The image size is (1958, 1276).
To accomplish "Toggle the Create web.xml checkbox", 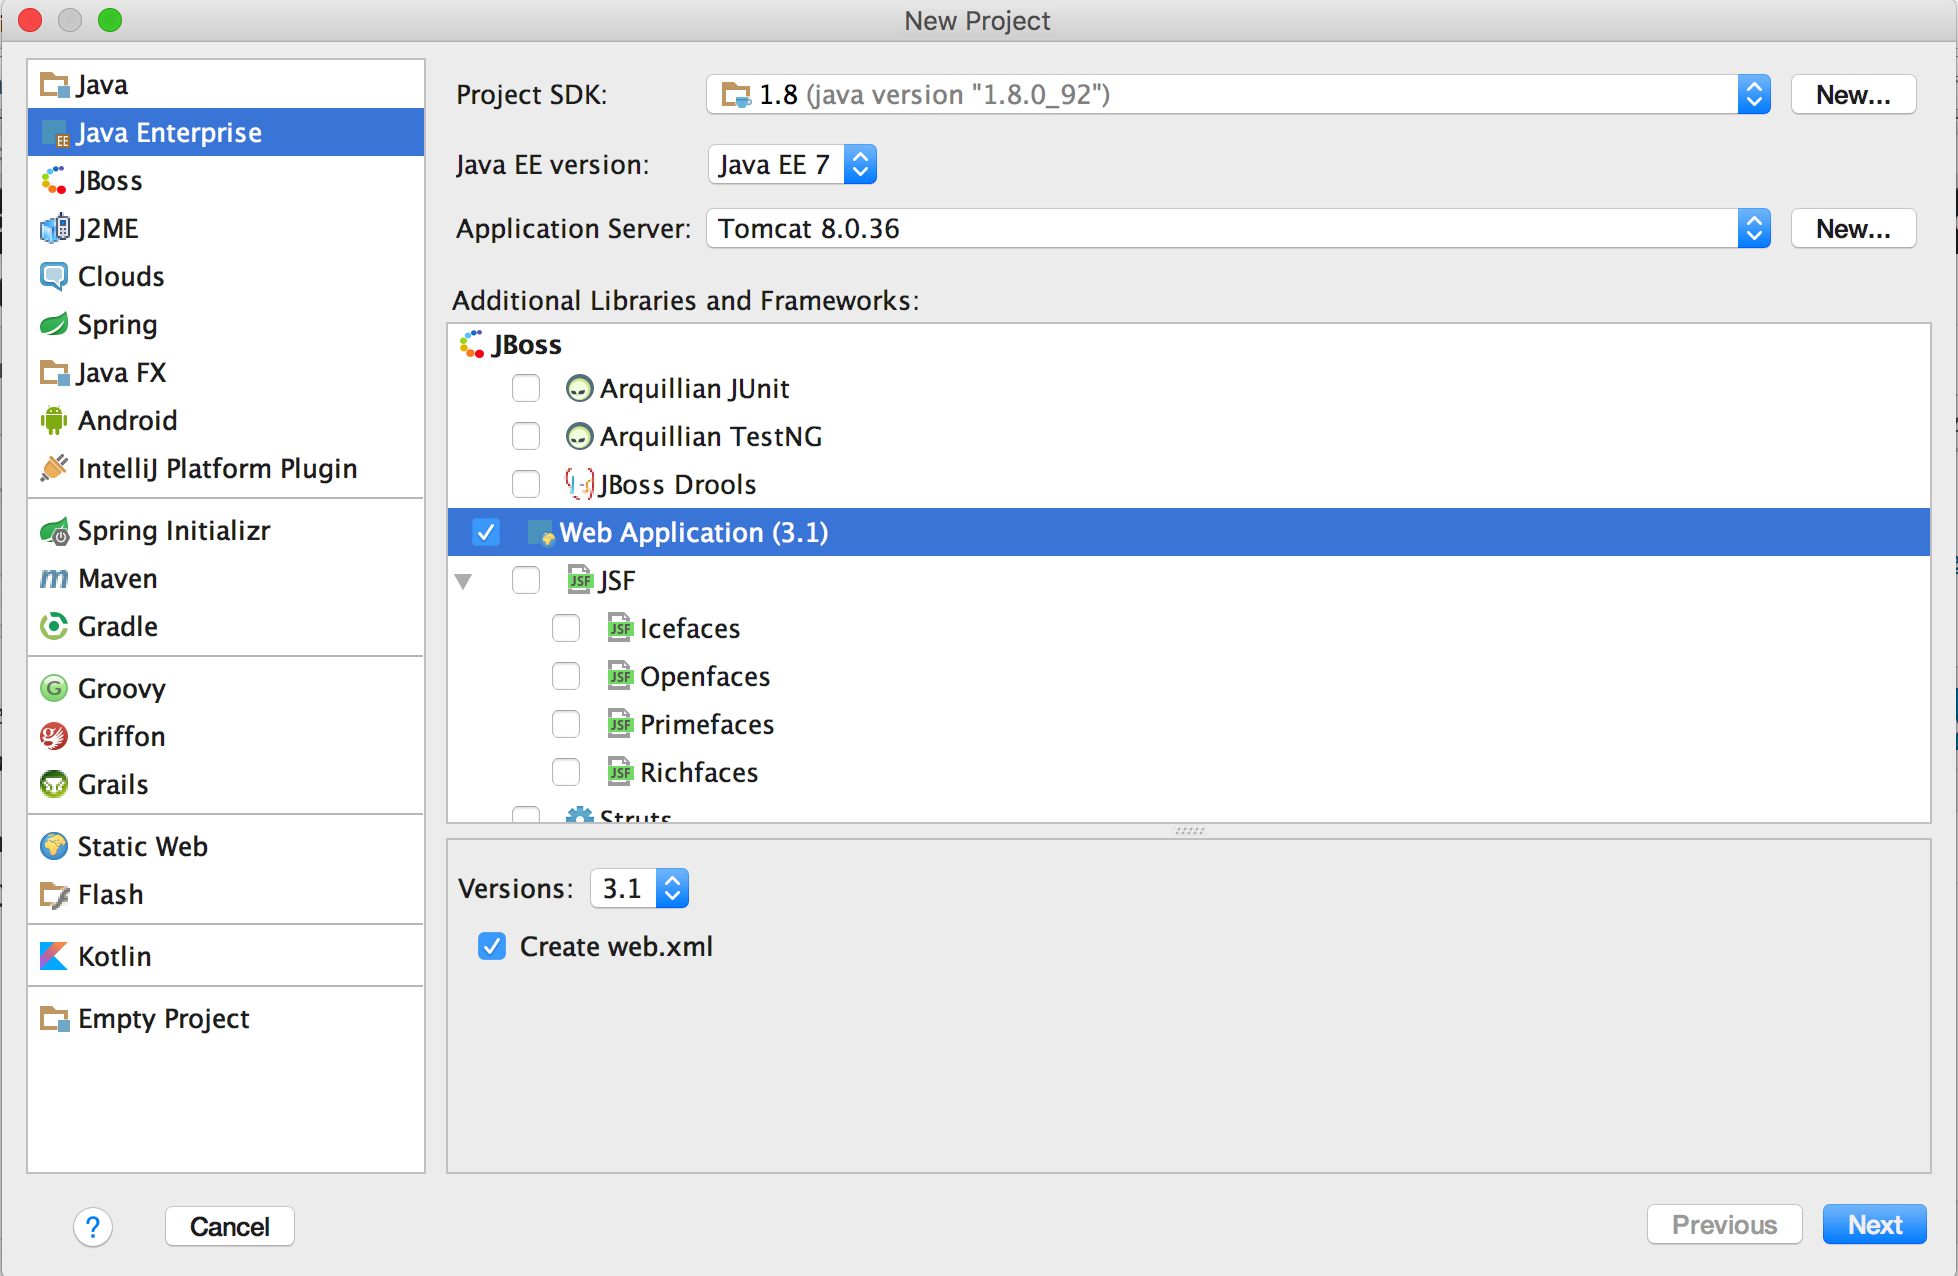I will (492, 947).
